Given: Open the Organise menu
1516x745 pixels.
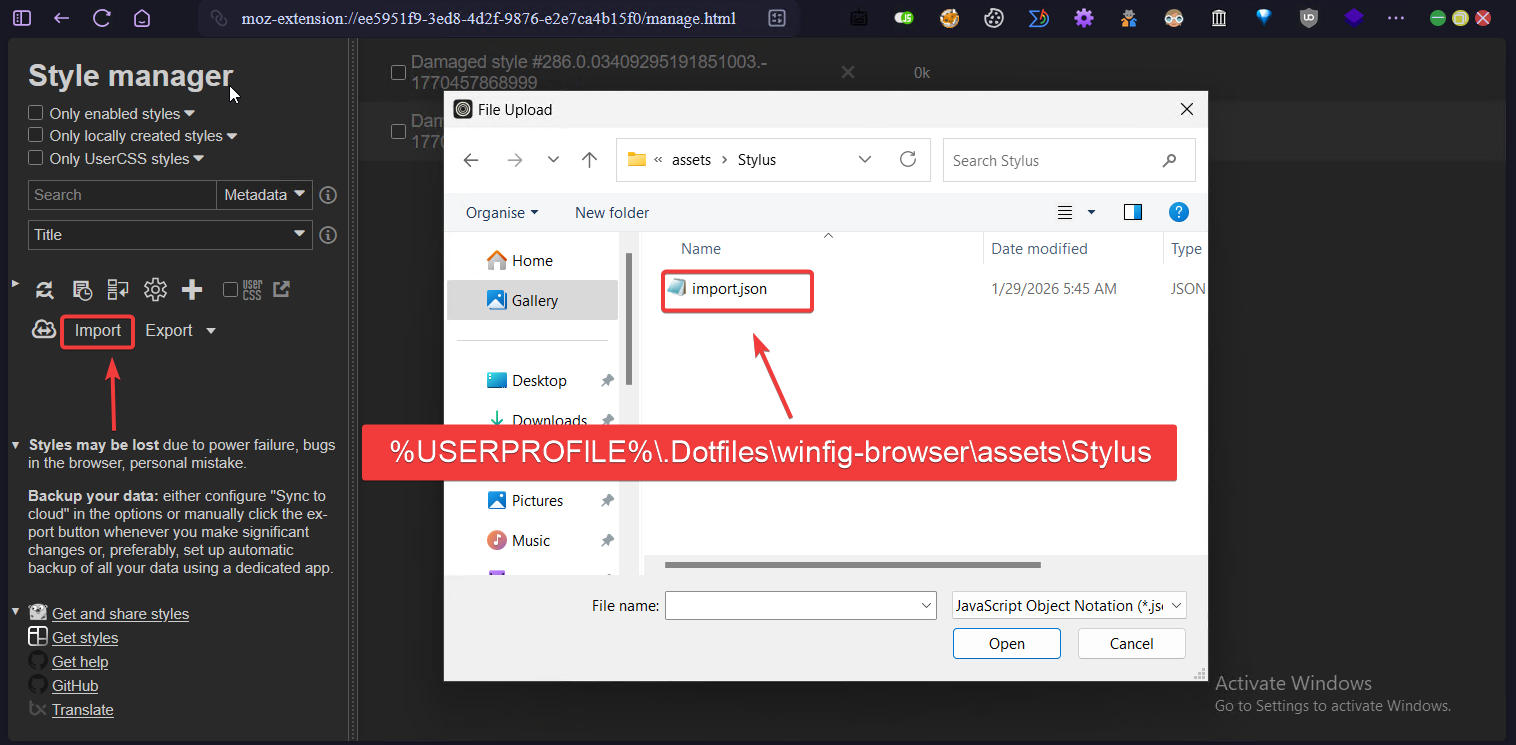Looking at the screenshot, I should pos(501,213).
